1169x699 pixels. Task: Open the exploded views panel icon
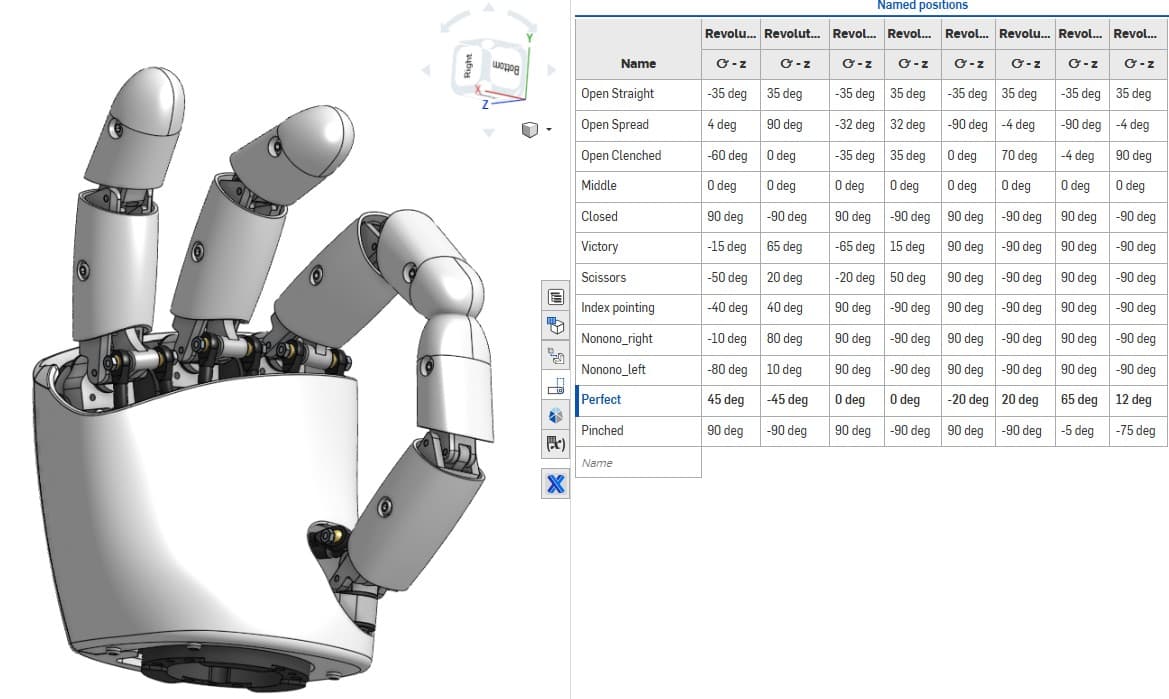point(555,355)
